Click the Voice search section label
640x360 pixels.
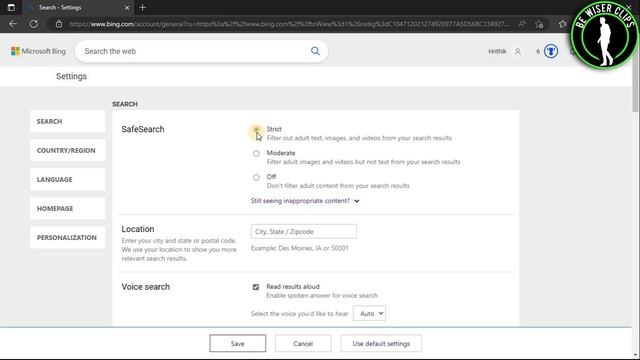(146, 287)
